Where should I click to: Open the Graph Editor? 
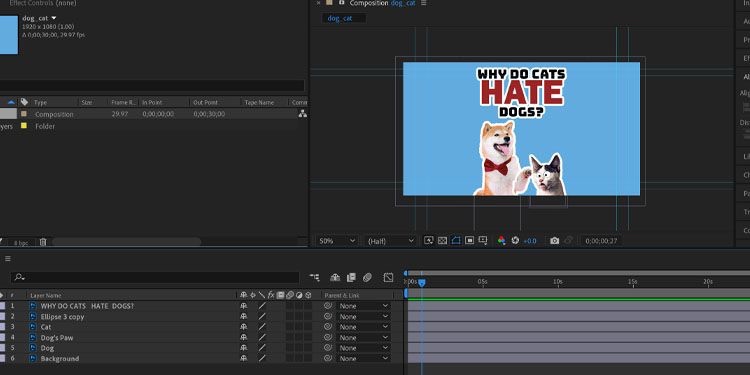(x=388, y=277)
